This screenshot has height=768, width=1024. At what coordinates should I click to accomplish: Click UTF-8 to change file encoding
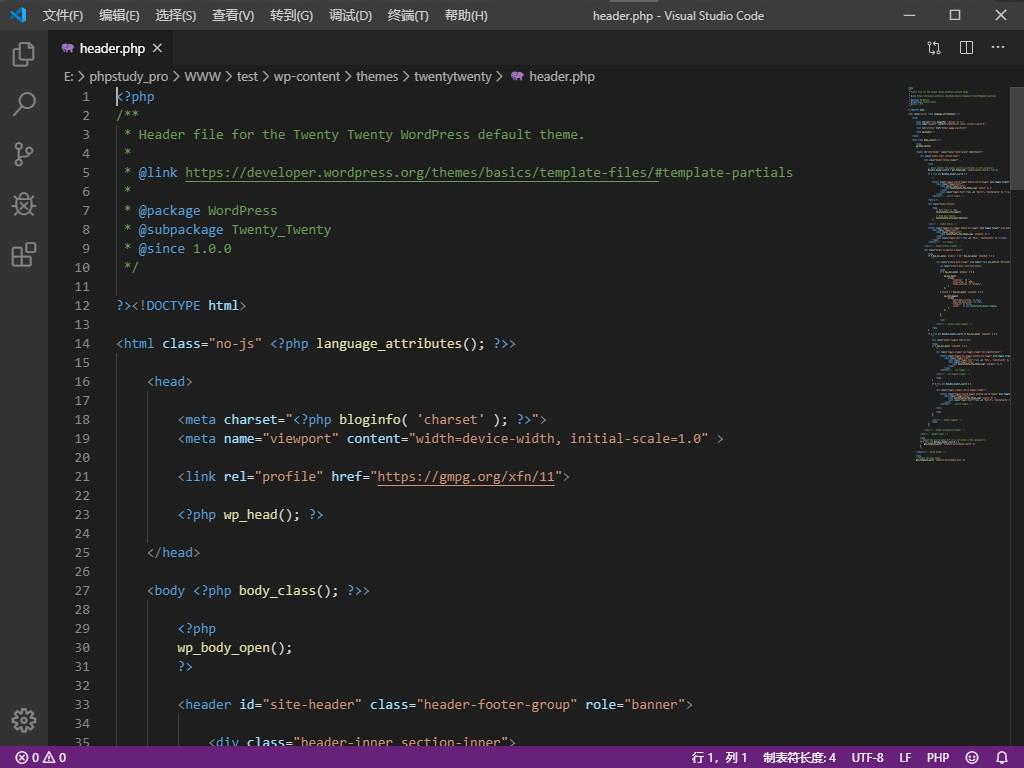(x=866, y=757)
